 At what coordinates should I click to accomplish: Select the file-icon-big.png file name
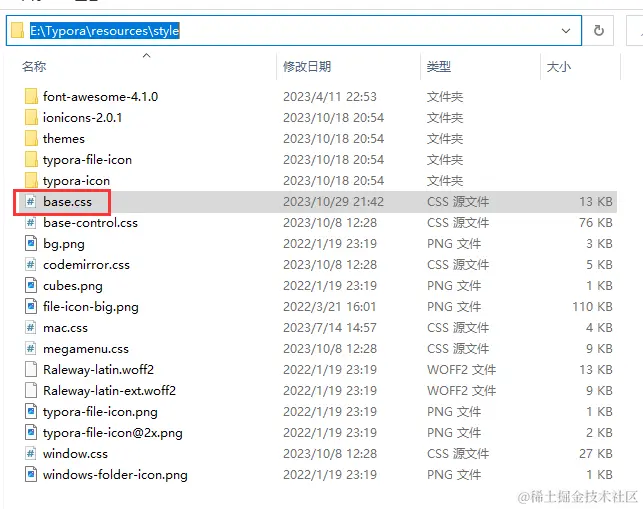(91, 306)
